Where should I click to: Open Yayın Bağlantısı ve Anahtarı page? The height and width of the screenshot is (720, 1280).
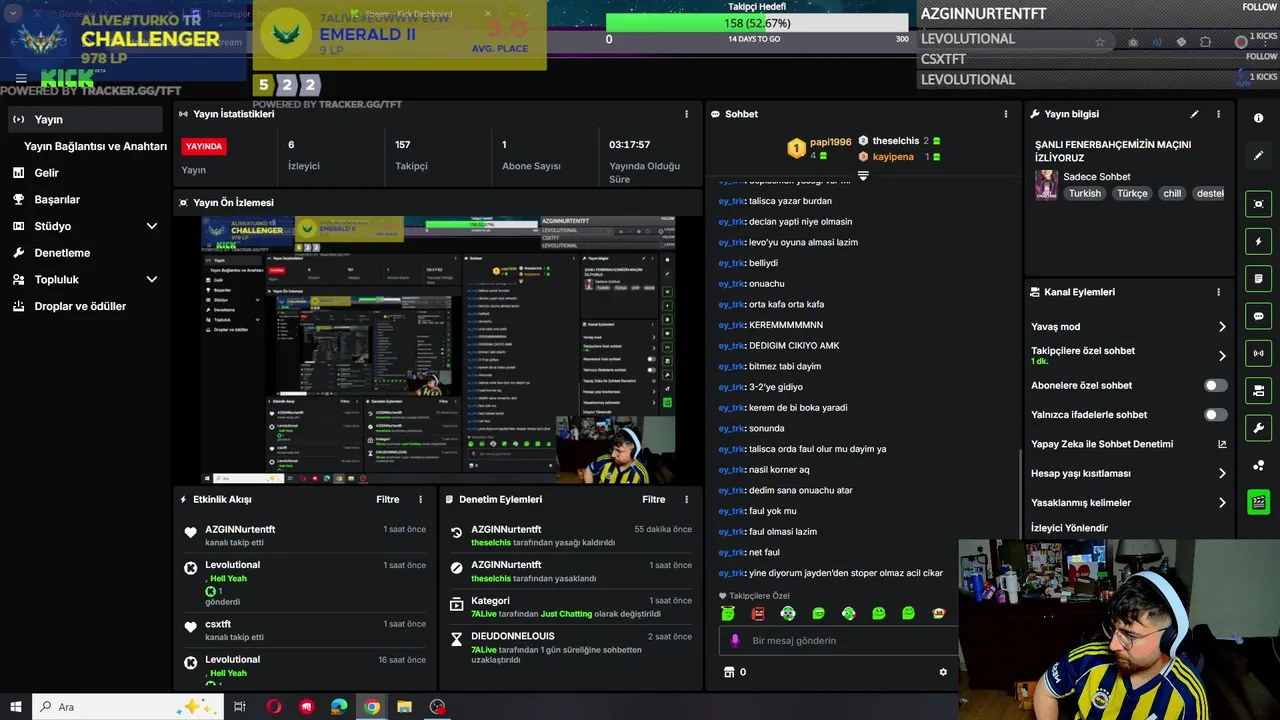click(95, 146)
